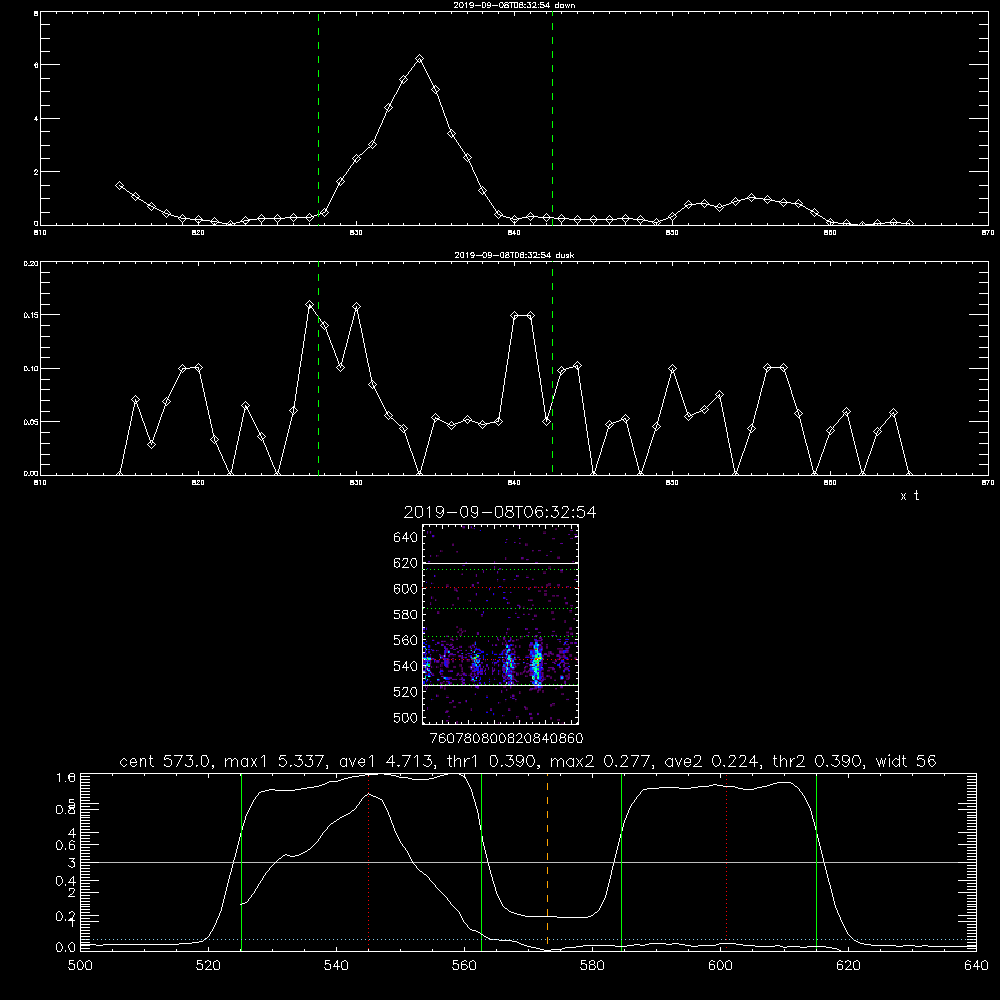Viewport: 1000px width, 1000px height.
Task: Click the 'widt 56' value text
Action: point(906,761)
